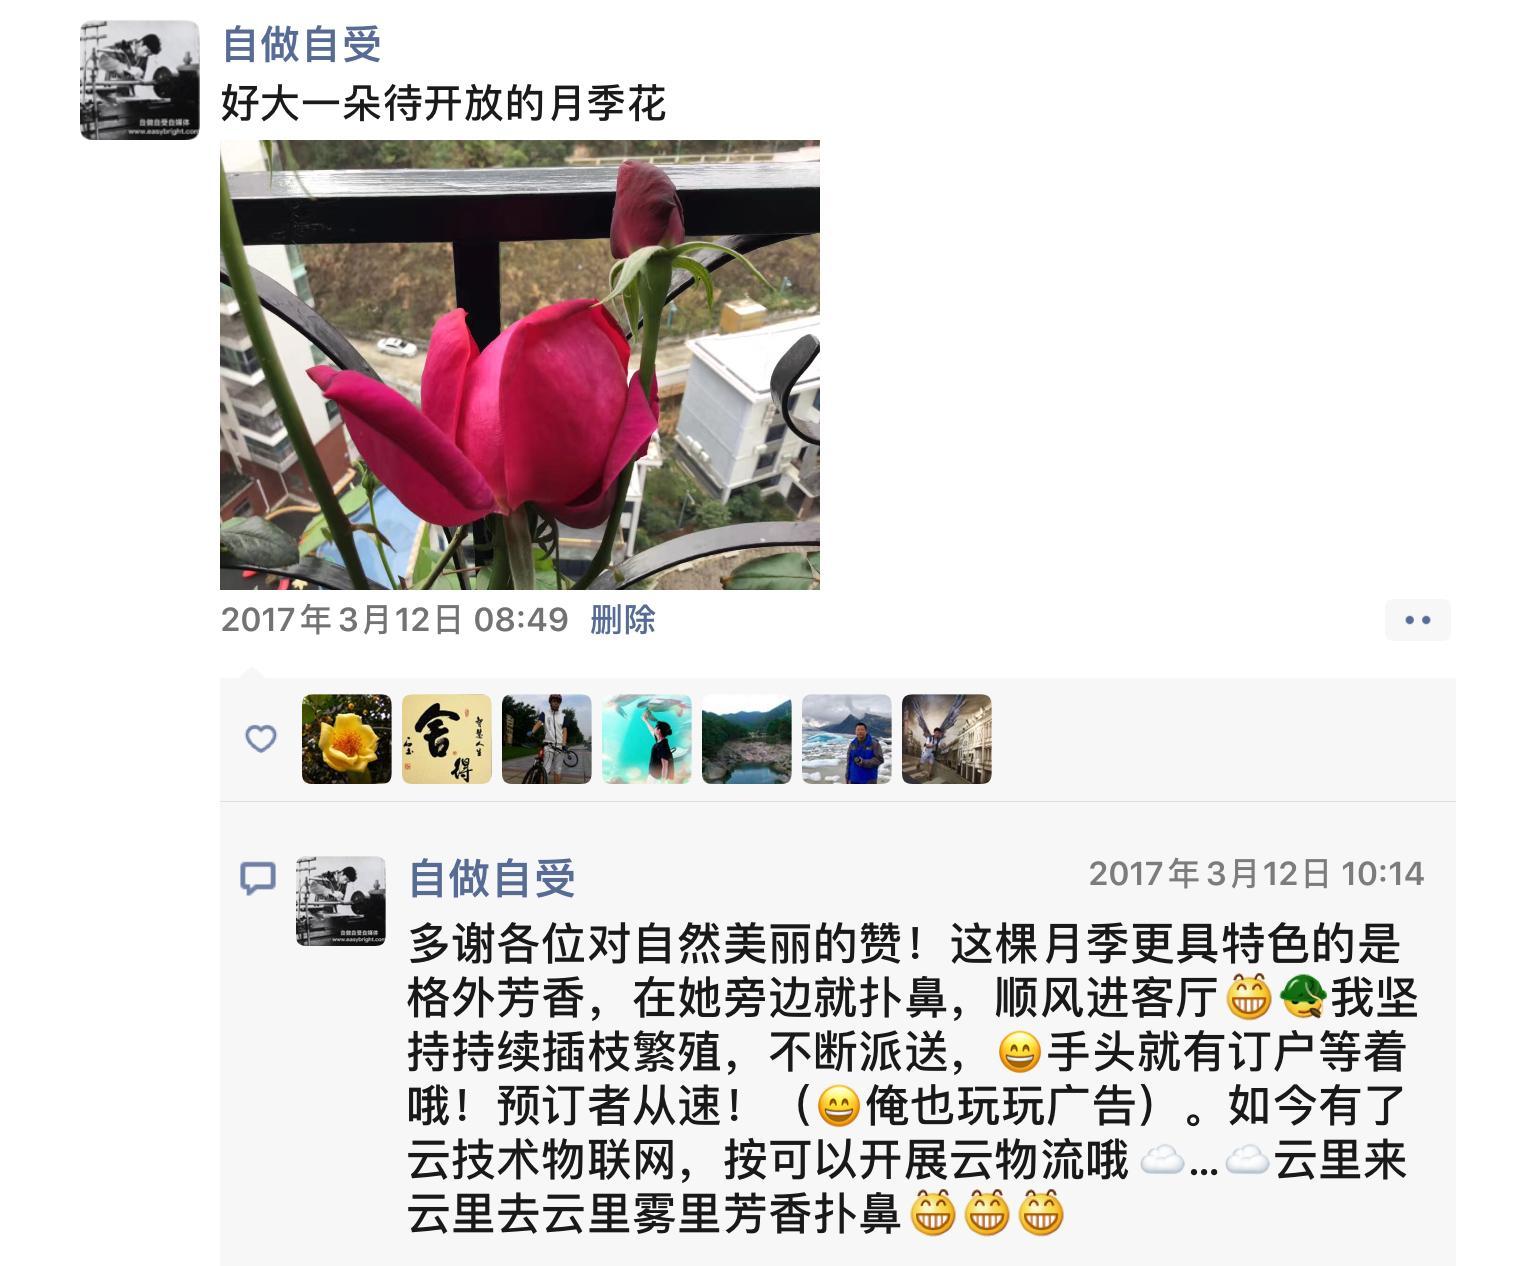Image resolution: width=1536 pixels, height=1266 pixels.
Task: Open the street buildings liker avatar
Action: [x=947, y=739]
